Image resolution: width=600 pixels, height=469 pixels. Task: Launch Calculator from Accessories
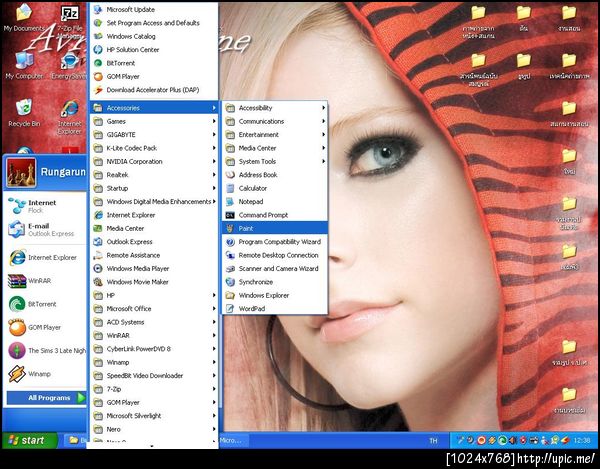point(275,188)
